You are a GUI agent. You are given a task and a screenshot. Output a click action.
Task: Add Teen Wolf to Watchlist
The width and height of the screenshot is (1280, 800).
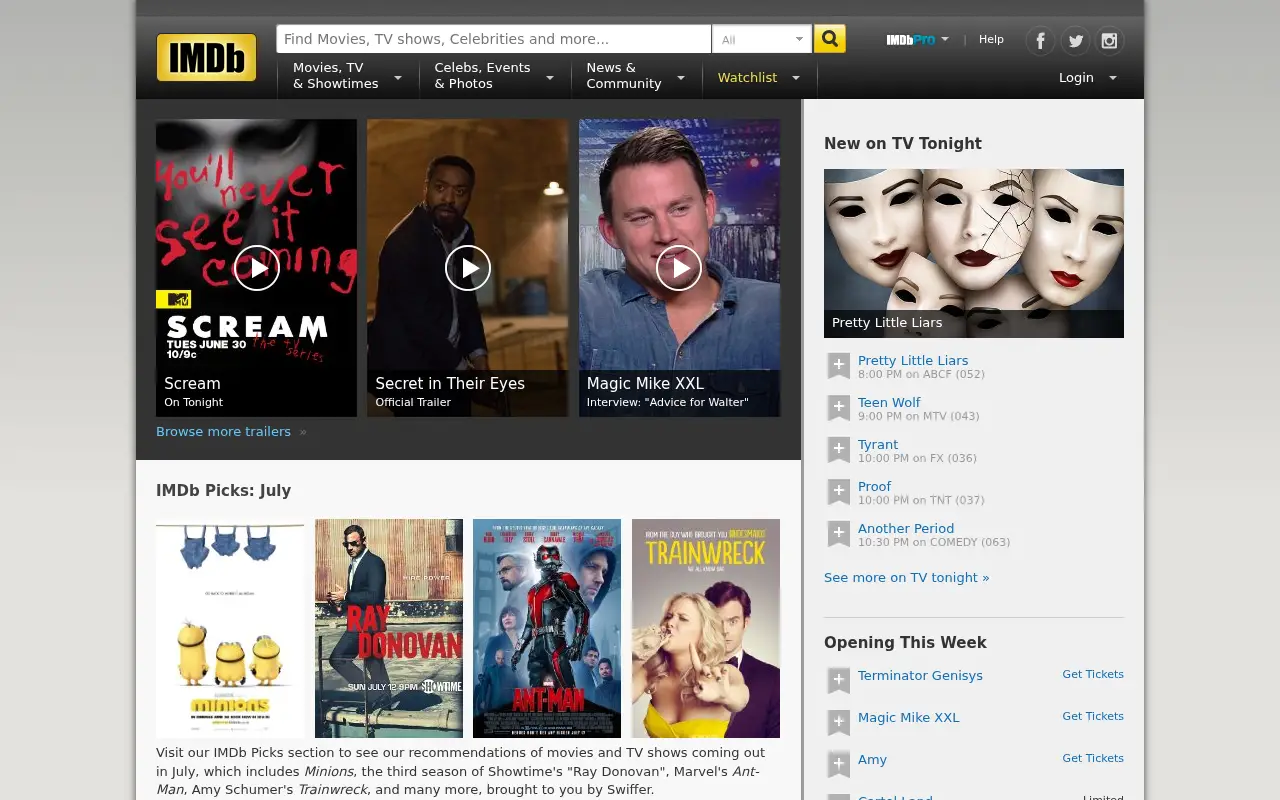click(x=838, y=408)
